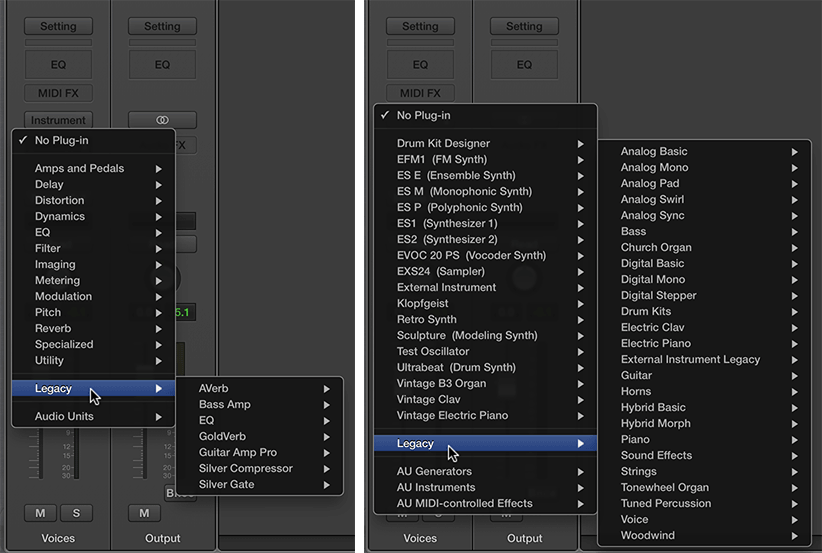Select Sound Effects legacy category
The height and width of the screenshot is (553, 822).
[x=704, y=456]
